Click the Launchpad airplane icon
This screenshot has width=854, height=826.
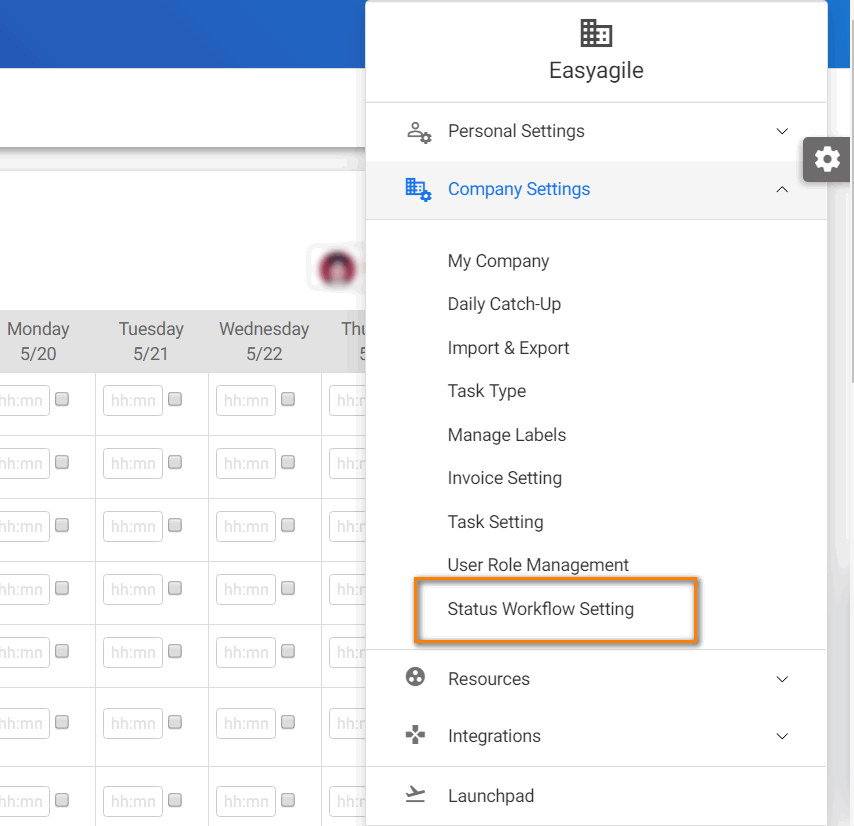click(x=415, y=794)
